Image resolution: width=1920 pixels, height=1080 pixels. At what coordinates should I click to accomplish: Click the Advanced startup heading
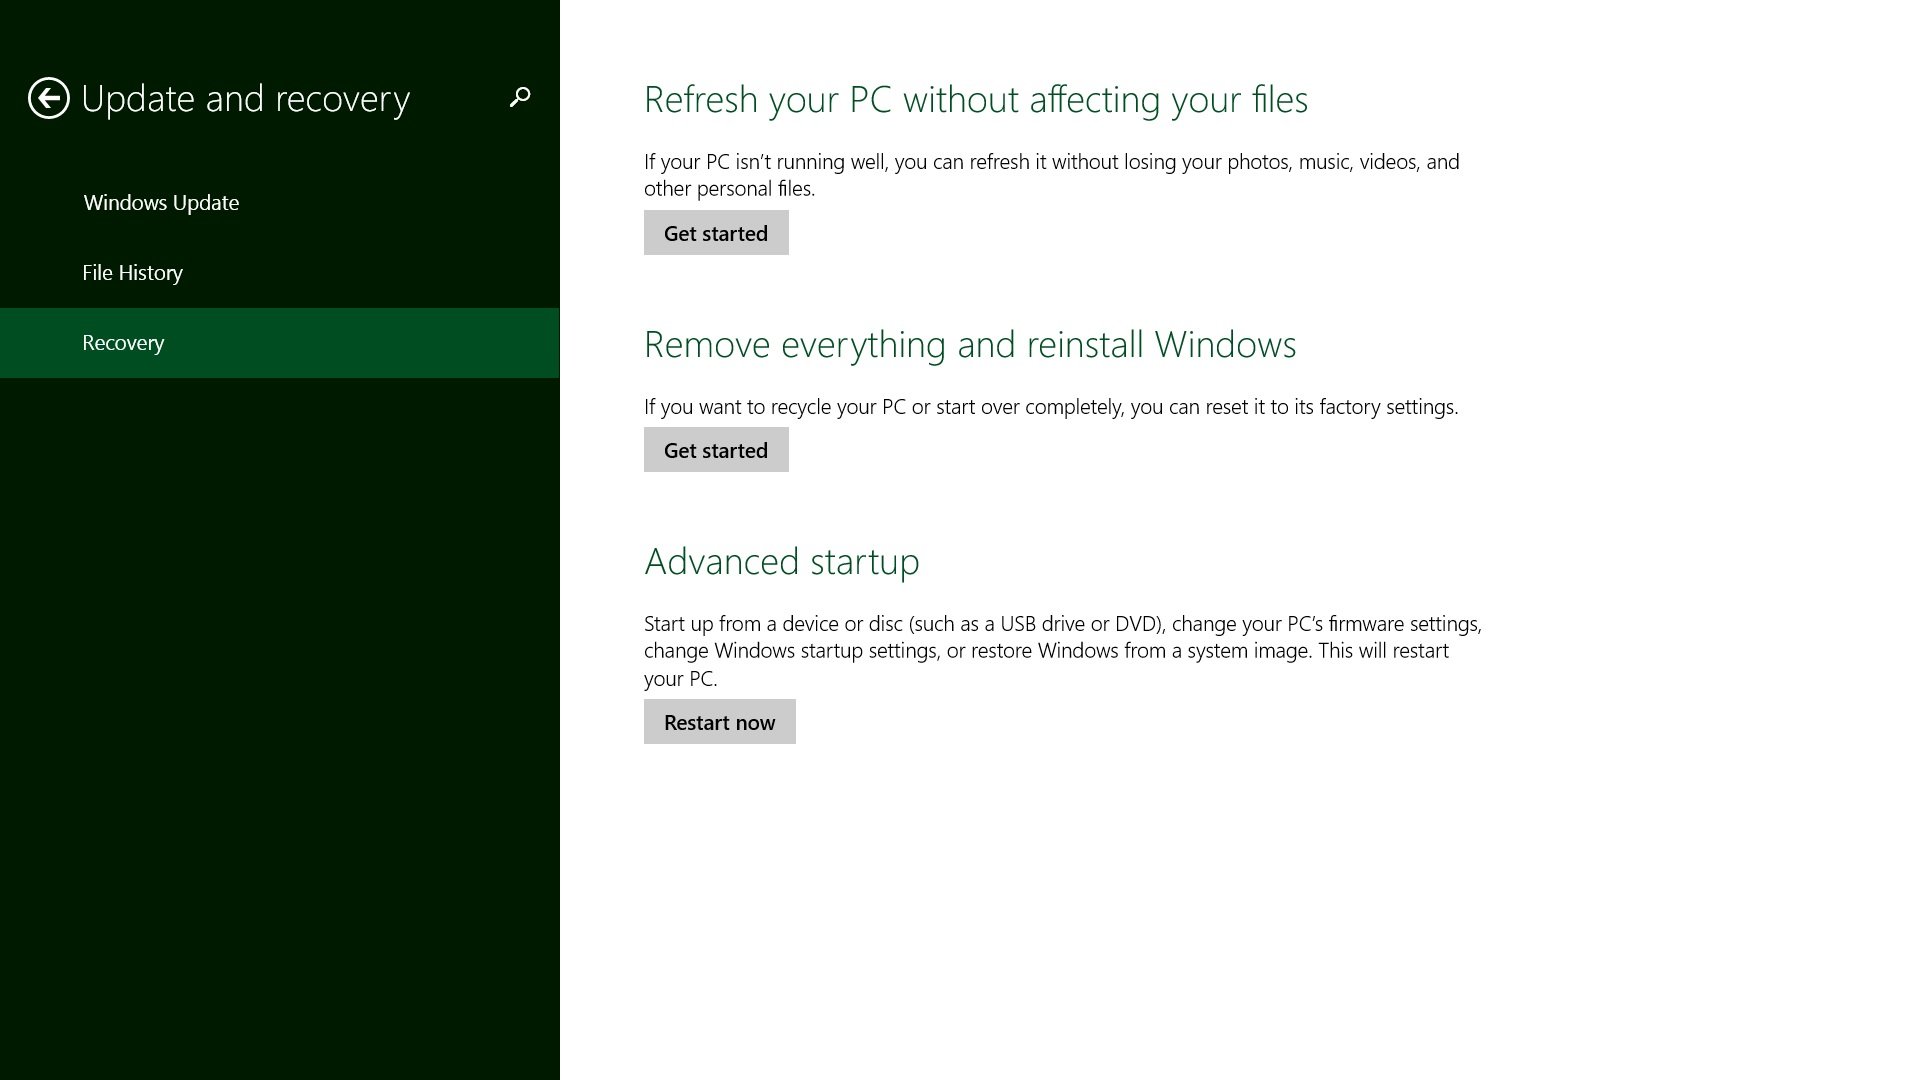click(x=782, y=562)
